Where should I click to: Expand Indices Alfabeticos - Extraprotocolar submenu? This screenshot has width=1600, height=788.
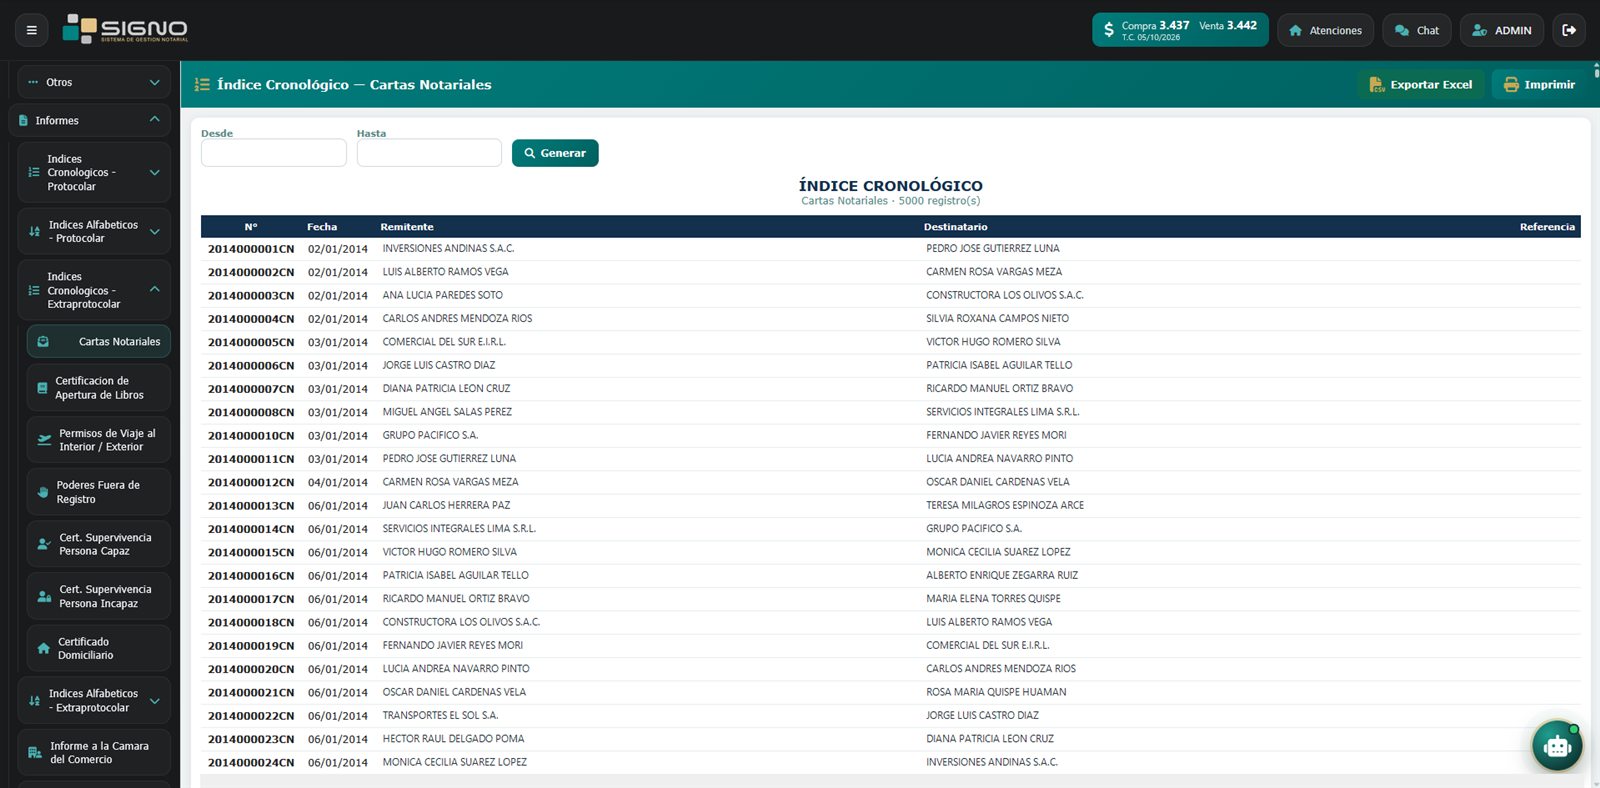[x=94, y=701]
